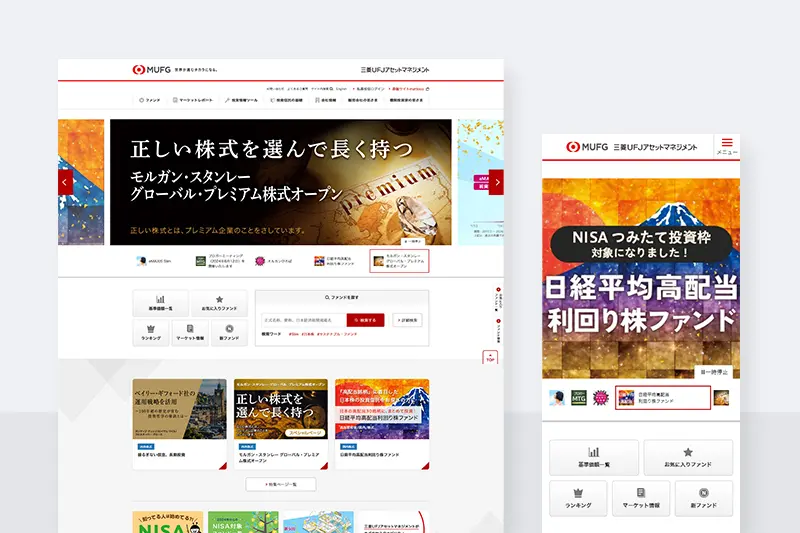Open the mobile 基準価額一覧 tile
The height and width of the screenshot is (533, 800).
pos(594,458)
